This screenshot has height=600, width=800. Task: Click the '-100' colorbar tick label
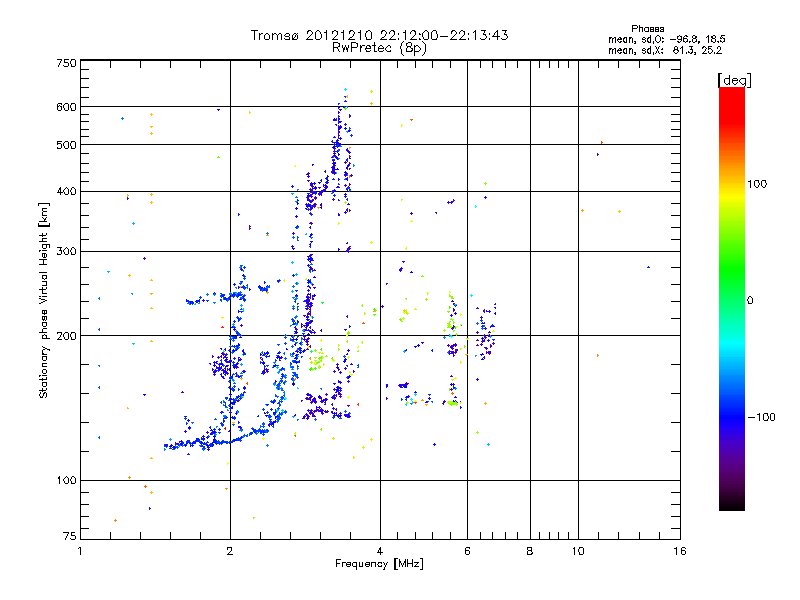[761, 417]
